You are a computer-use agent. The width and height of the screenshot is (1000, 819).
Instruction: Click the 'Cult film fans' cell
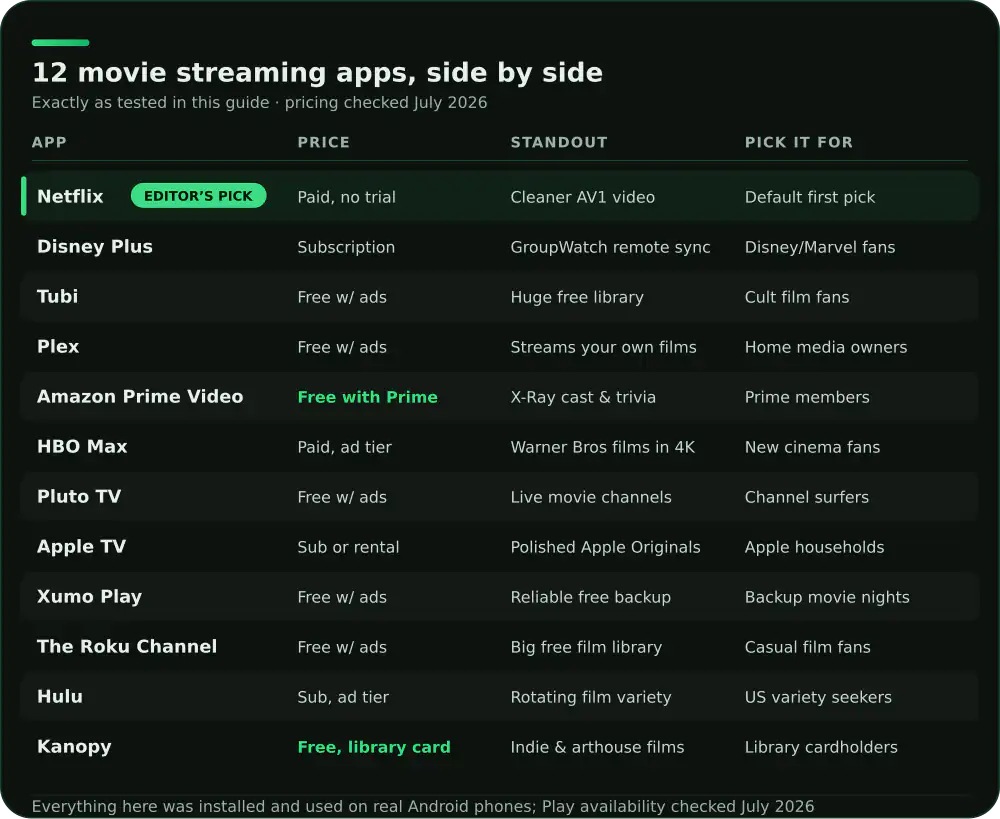coord(797,297)
